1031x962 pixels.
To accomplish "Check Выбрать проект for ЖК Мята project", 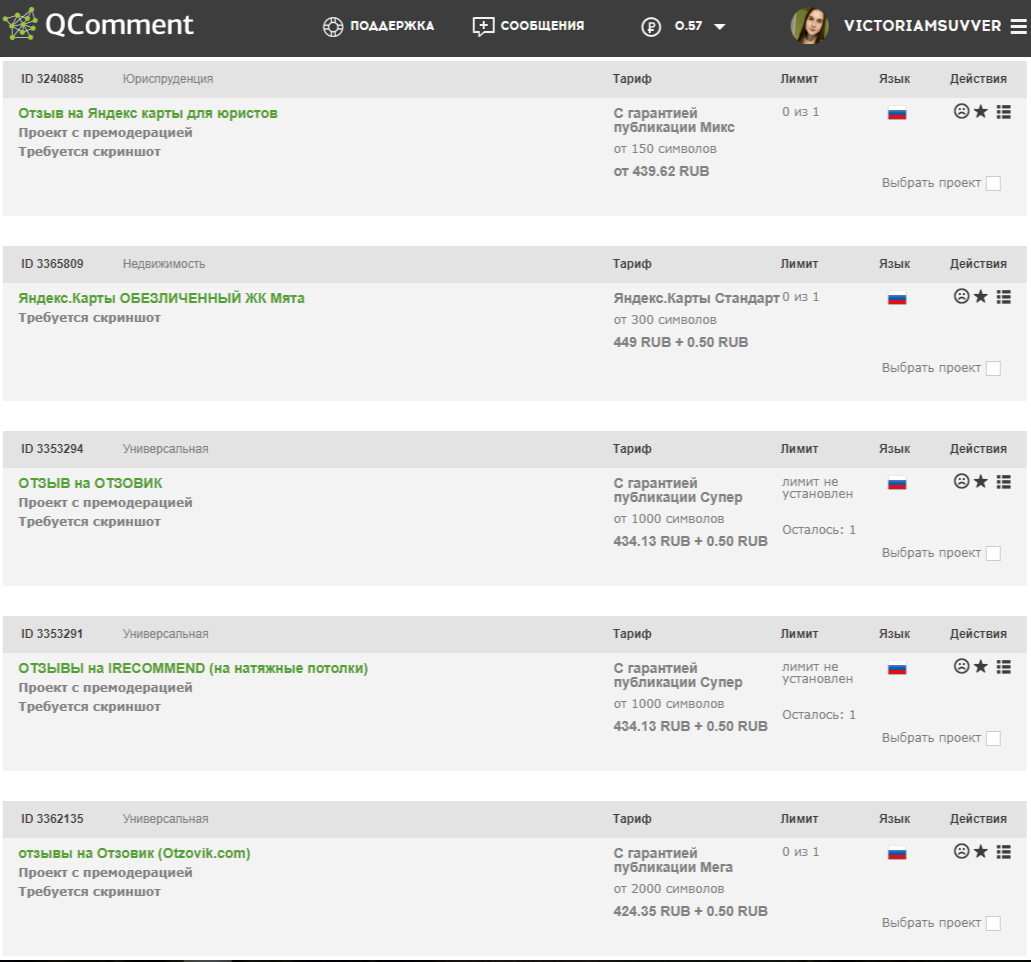I will click(994, 368).
